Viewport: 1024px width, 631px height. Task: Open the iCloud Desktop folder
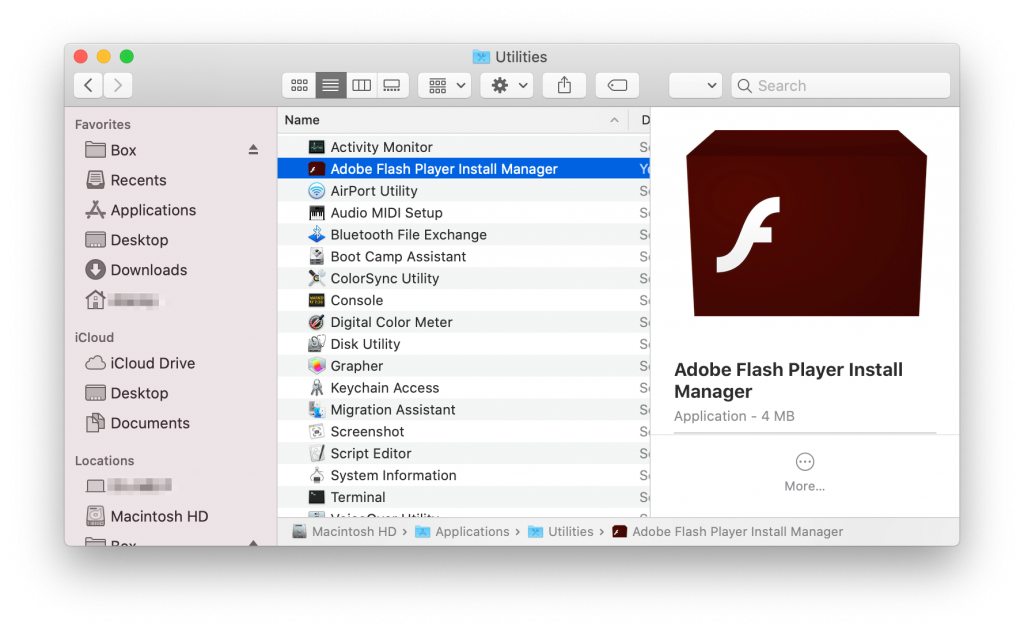point(127,393)
